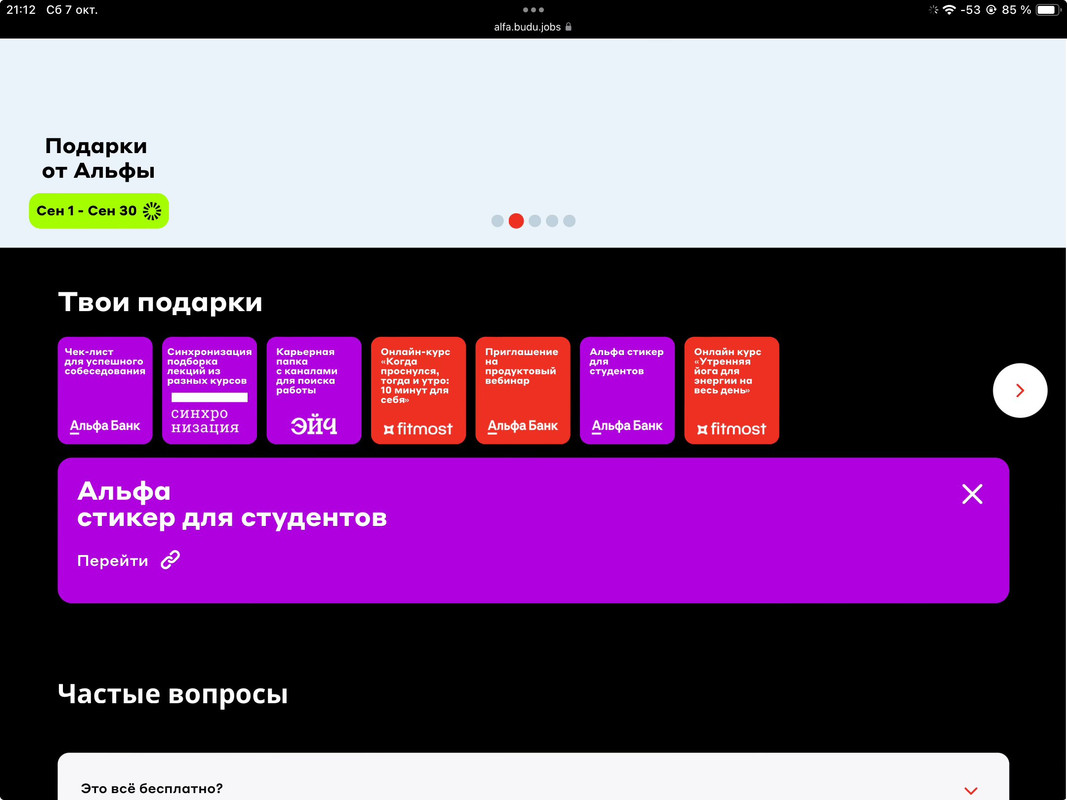Tap the battery indicator icon
Screen dimensions: 1067x800
(x=1047, y=10)
